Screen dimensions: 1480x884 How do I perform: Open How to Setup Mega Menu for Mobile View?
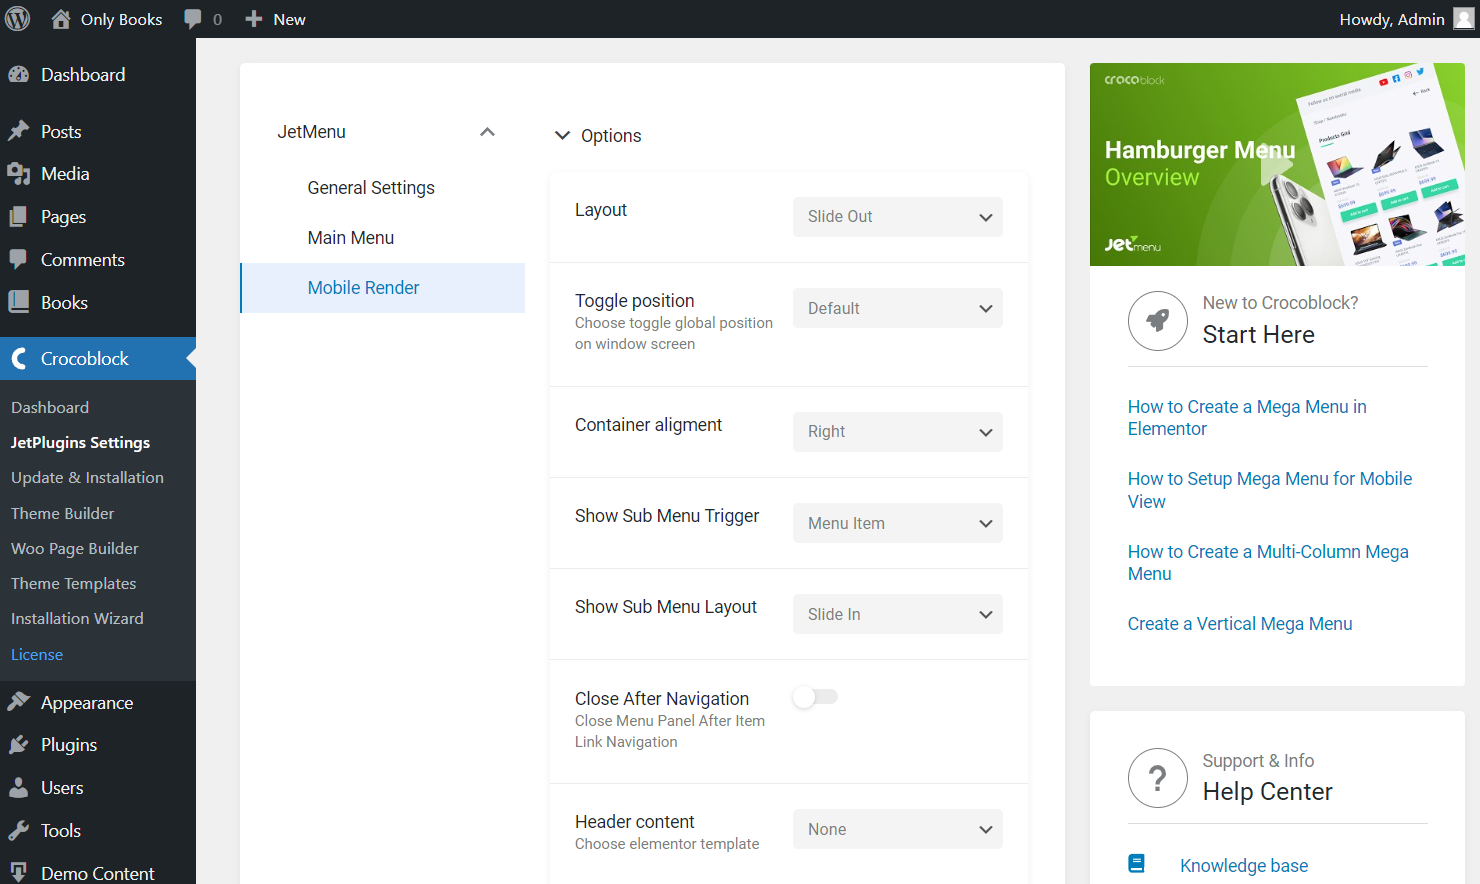click(1270, 490)
